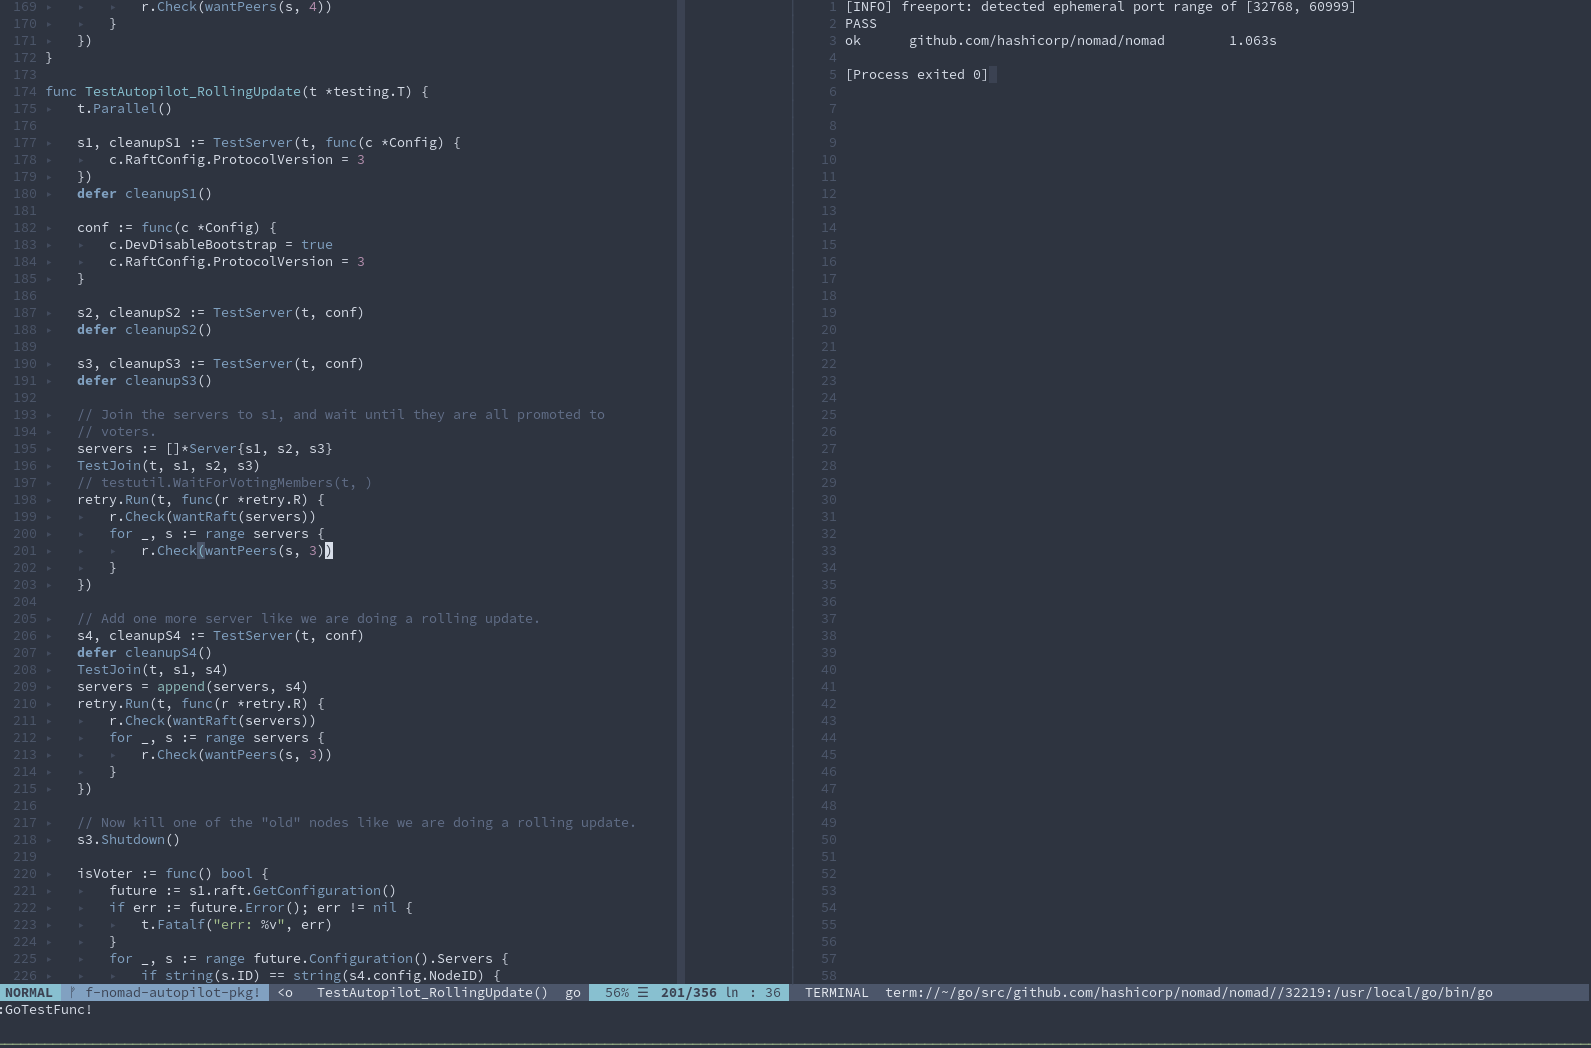Click the term:// buffer path in the status line
Screen dimensions: 1591x1048
[1189, 993]
